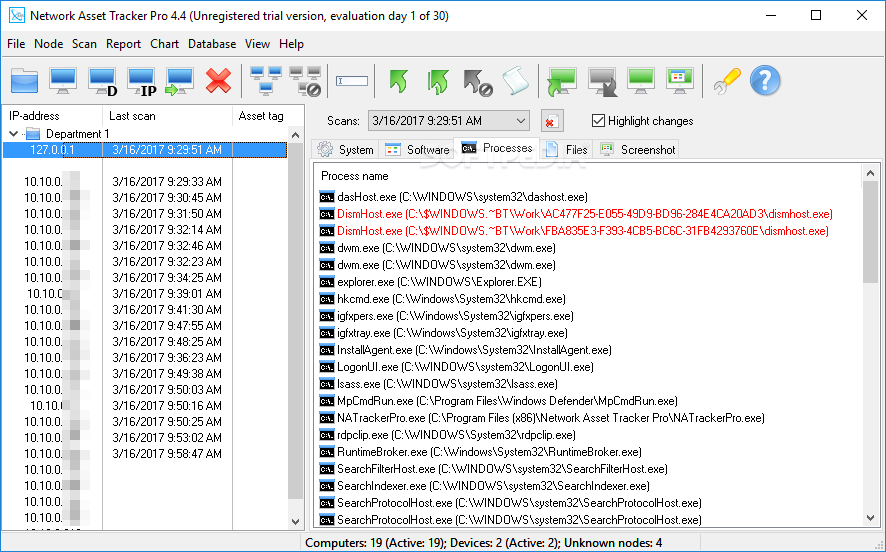Viewport: 886px width, 552px height.
Task: Open the Node menu
Action: (x=49, y=44)
